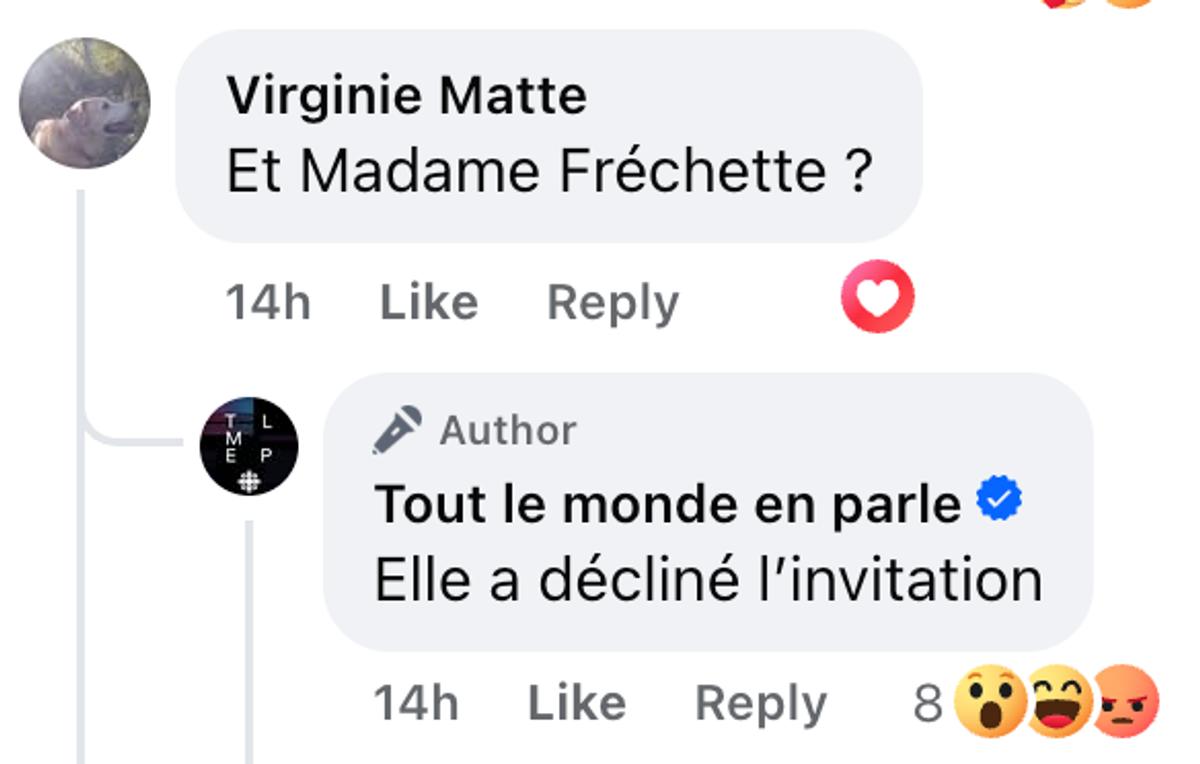Click the microphone icon in the Author badge
The height and width of the screenshot is (764, 1200).
[x=395, y=428]
